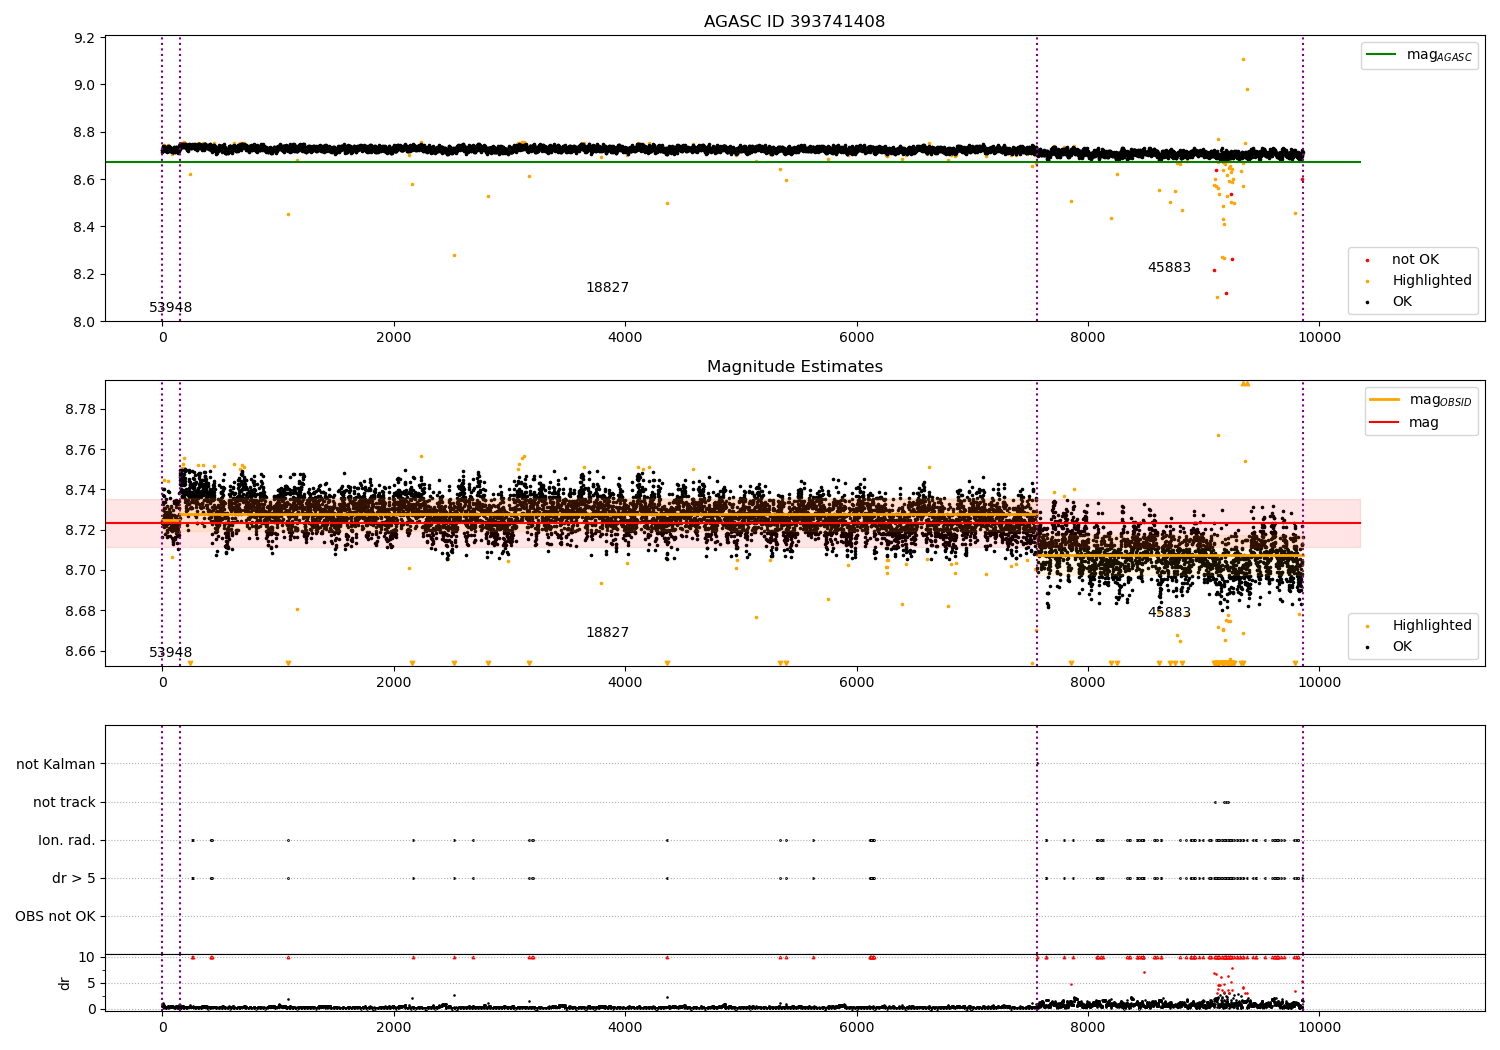Click the 8.2 y-axis tick label
This screenshot has width=1500, height=1050.
tap(85, 275)
